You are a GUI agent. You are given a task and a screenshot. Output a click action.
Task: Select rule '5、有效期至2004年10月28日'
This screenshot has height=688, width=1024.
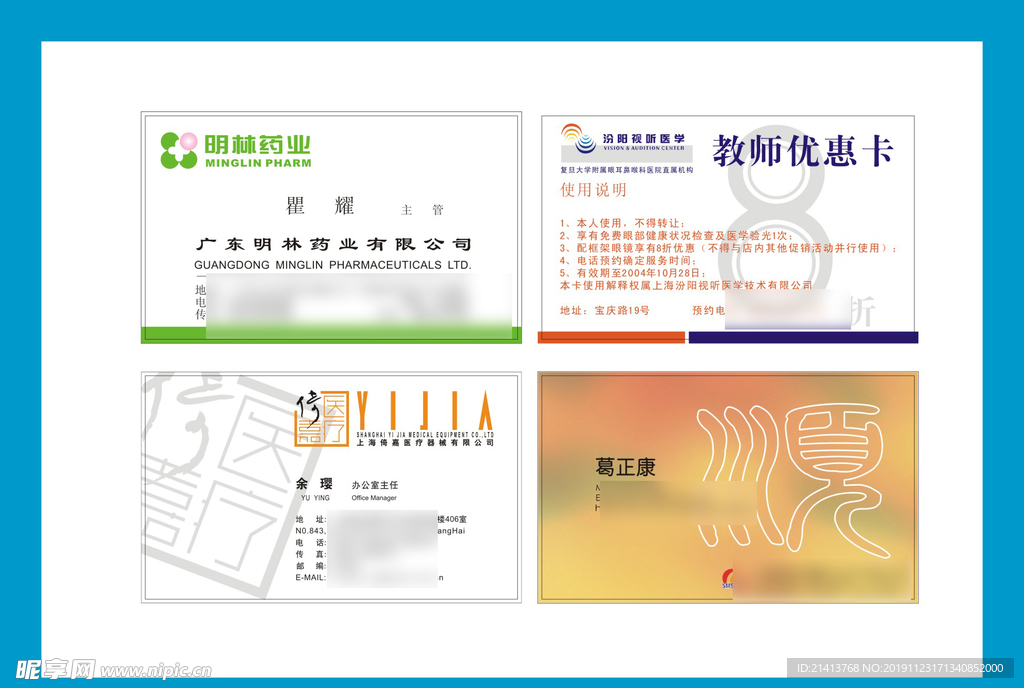coord(633,273)
